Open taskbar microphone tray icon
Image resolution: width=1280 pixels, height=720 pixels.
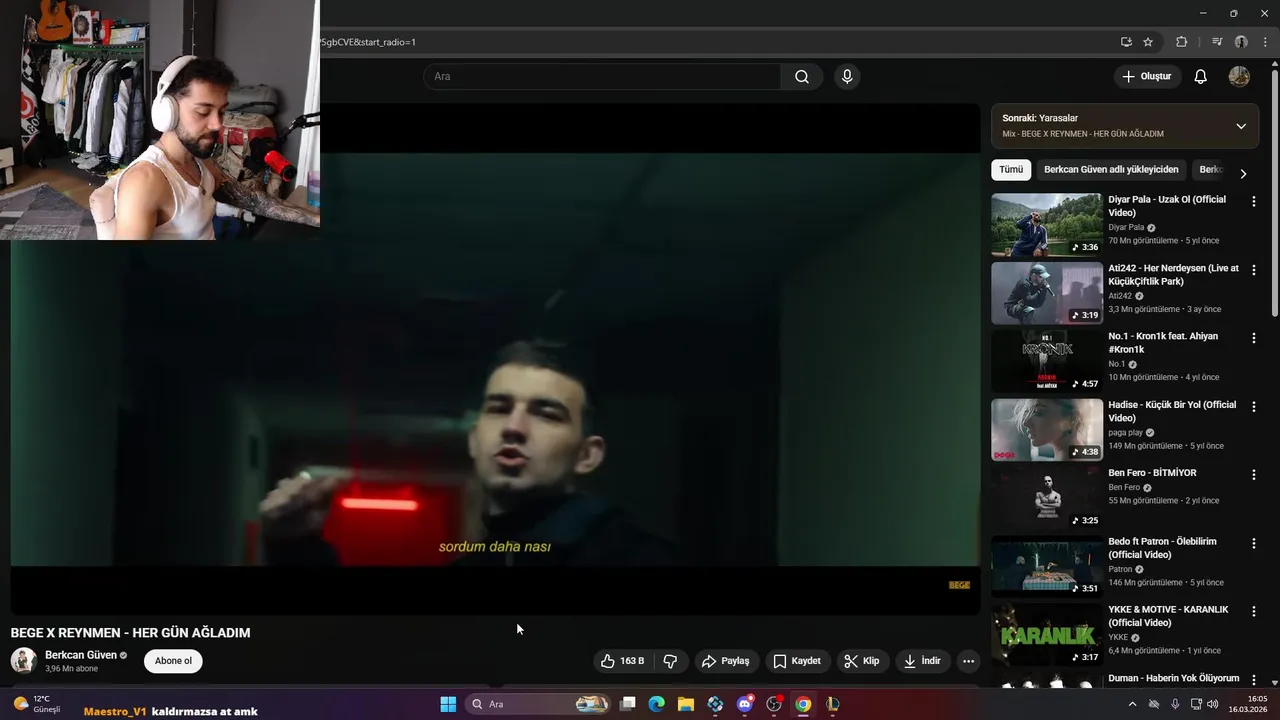(1175, 704)
